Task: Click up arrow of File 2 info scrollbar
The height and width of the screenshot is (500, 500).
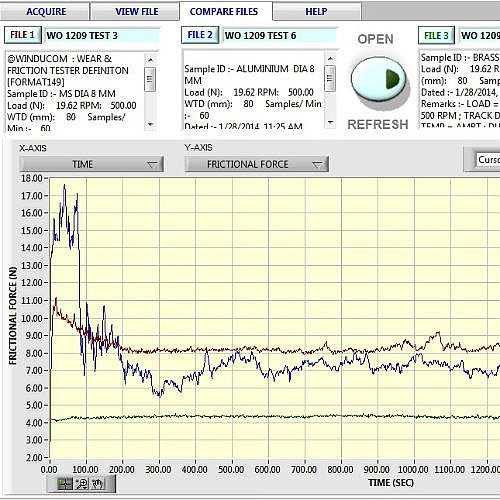Action: [330, 59]
